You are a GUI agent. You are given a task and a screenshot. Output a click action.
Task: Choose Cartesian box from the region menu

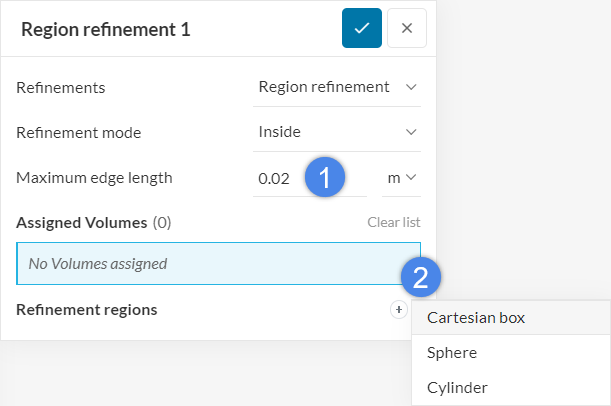tap(476, 318)
